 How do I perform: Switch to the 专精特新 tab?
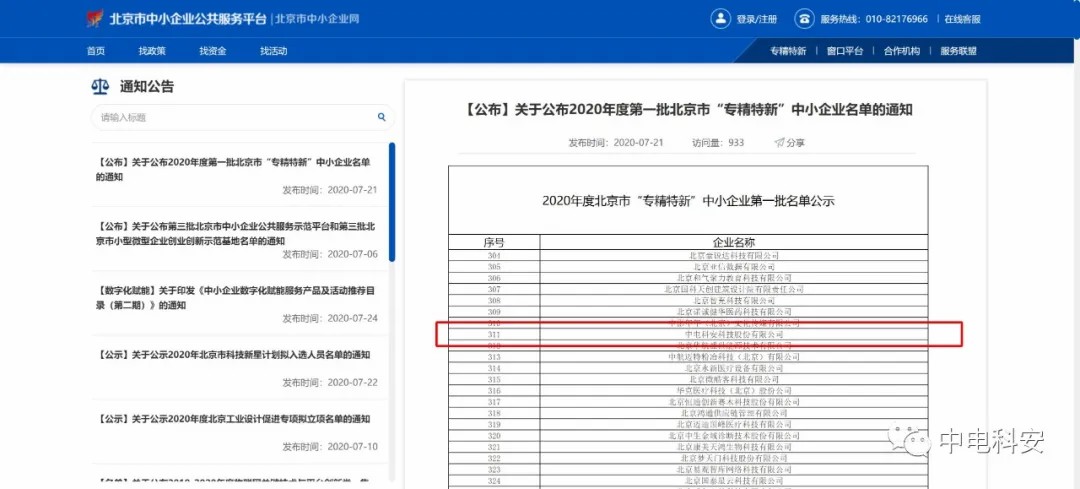tap(787, 51)
